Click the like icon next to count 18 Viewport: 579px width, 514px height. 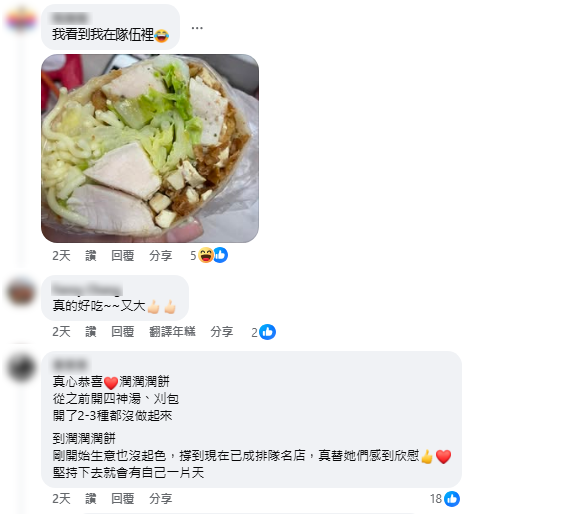(452, 499)
